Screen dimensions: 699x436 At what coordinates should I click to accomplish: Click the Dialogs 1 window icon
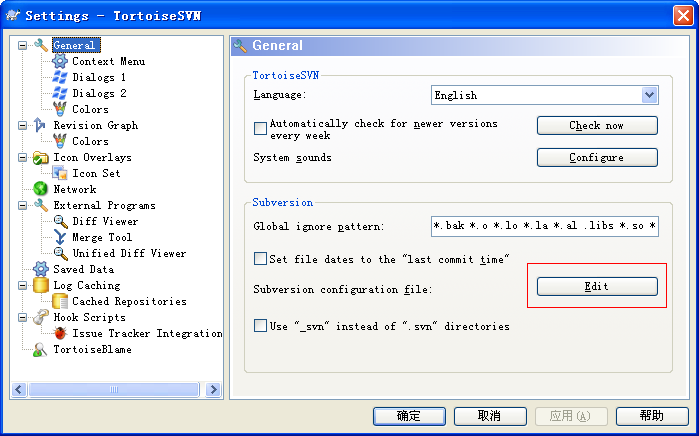pyautogui.click(x=60, y=77)
